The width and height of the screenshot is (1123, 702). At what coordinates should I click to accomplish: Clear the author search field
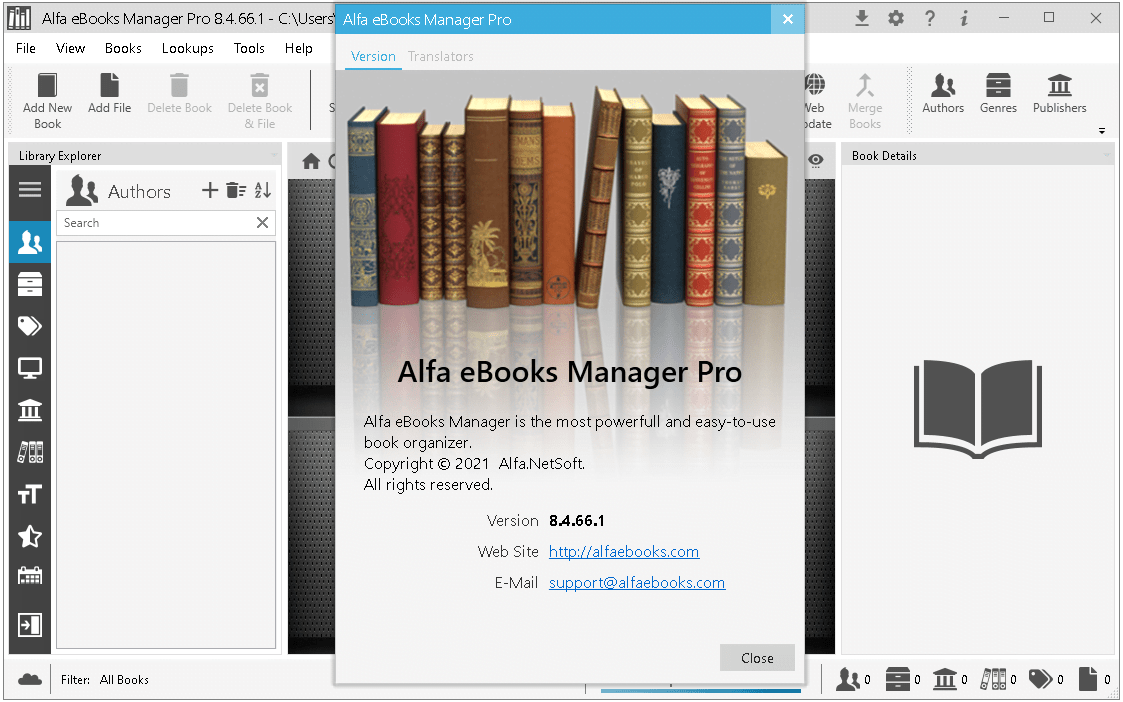(262, 223)
